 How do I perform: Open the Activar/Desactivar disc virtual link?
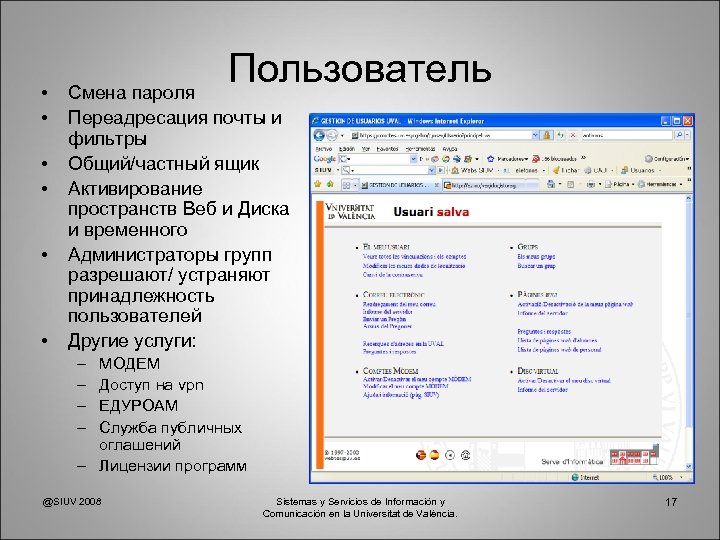click(564, 381)
